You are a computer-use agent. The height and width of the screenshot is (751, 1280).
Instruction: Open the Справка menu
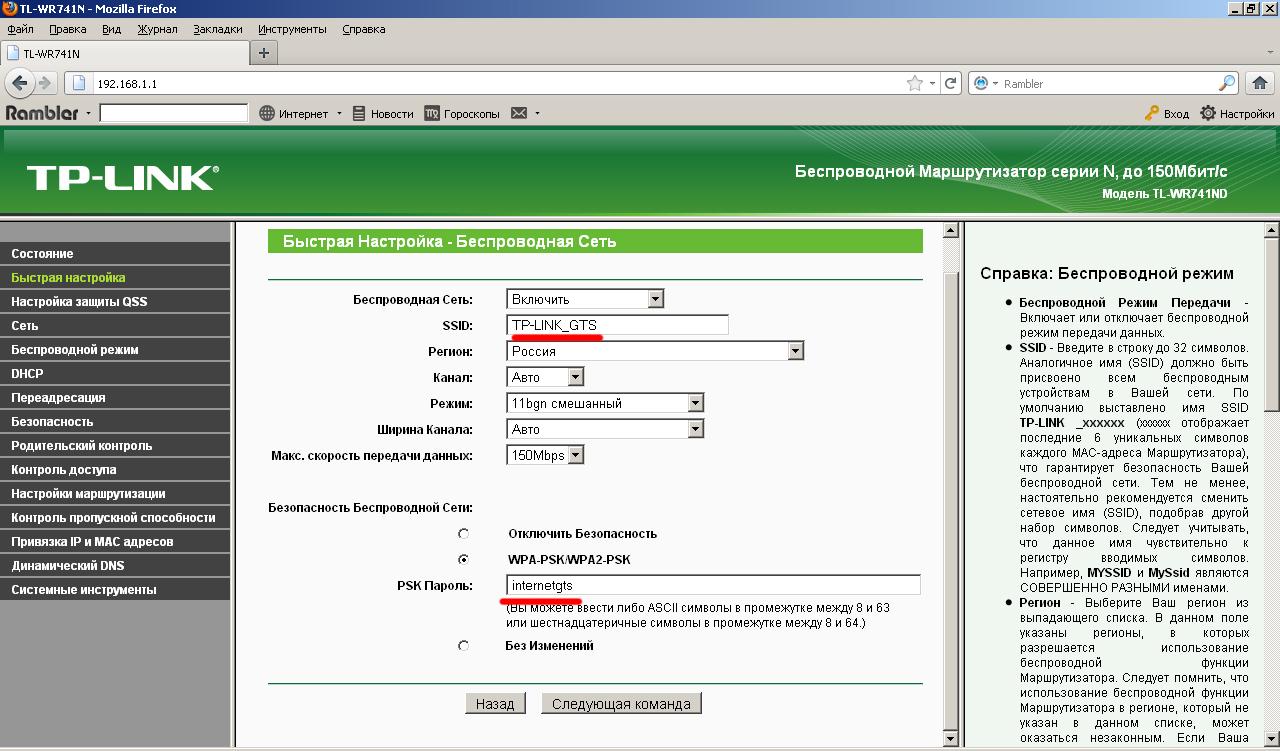[363, 29]
